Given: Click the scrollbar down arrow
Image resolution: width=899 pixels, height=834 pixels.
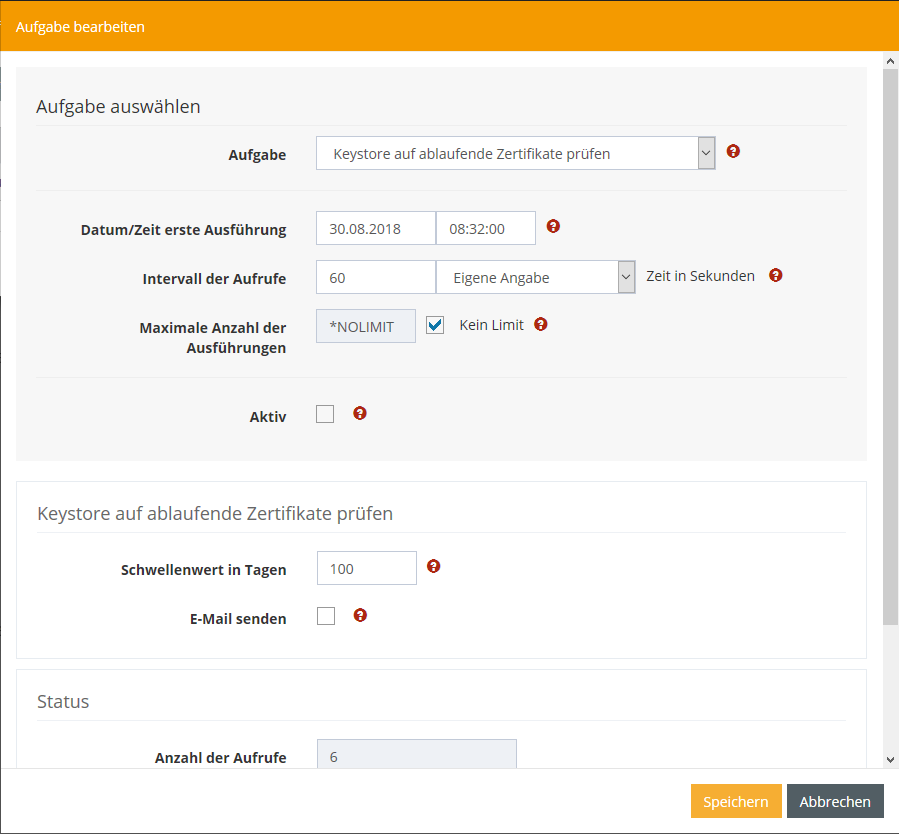Looking at the screenshot, I should (x=890, y=759).
